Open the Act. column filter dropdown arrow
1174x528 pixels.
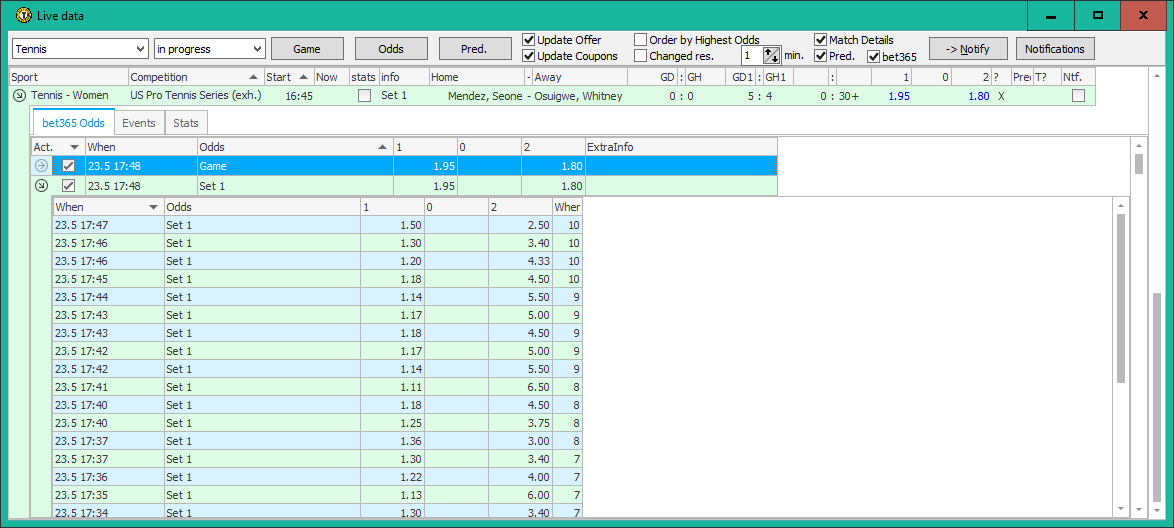(73, 148)
